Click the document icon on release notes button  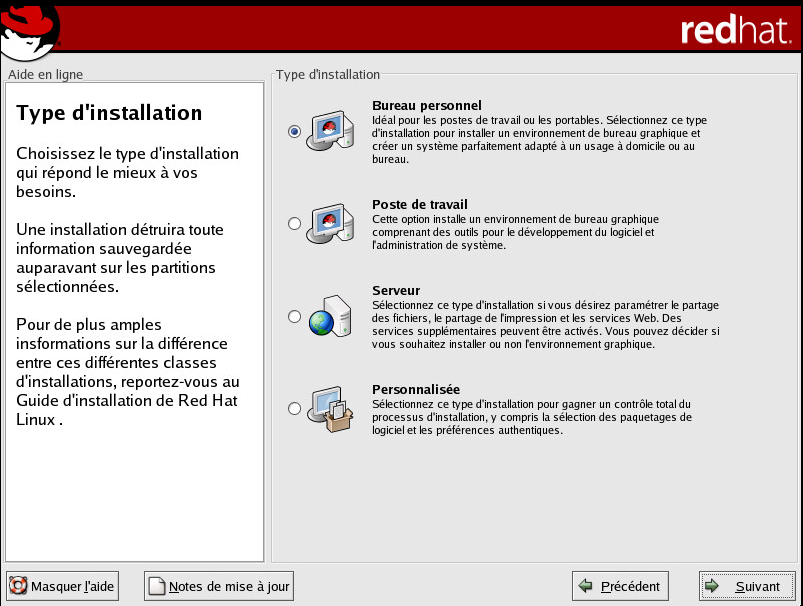(x=157, y=586)
